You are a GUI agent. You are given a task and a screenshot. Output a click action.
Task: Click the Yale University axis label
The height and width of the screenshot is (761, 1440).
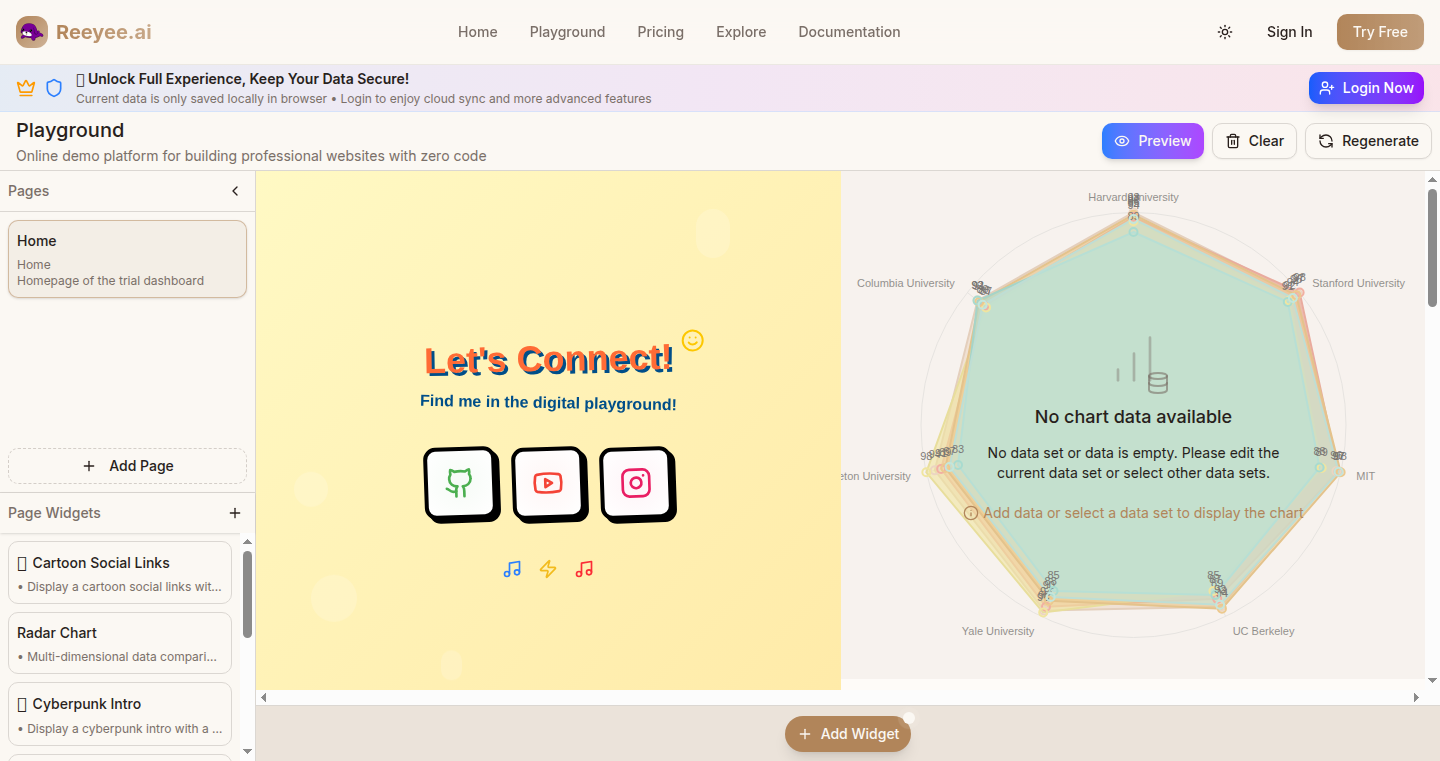[x=998, y=631]
